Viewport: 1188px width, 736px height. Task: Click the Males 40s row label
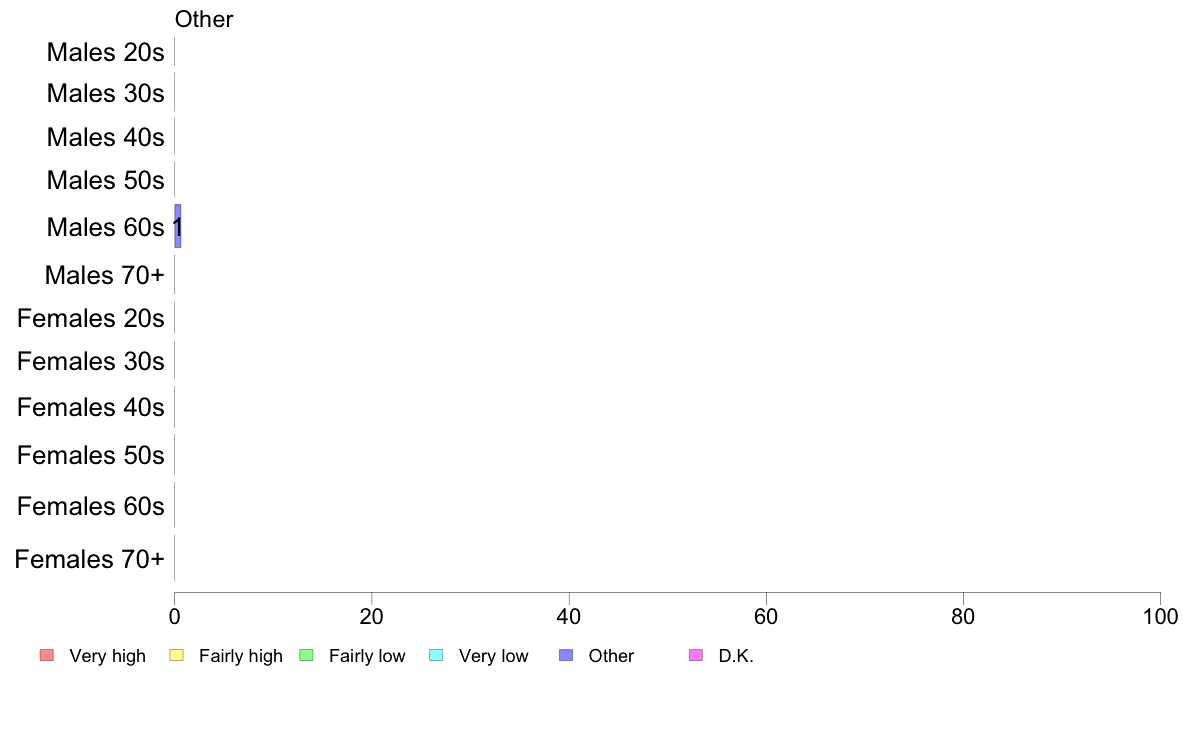click(x=105, y=137)
